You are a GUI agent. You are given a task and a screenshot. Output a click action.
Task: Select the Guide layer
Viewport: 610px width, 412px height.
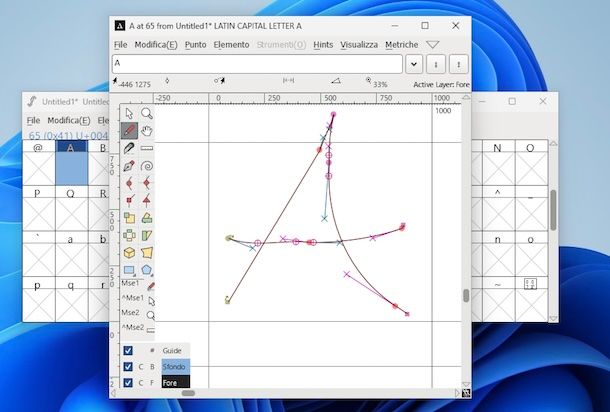point(172,351)
